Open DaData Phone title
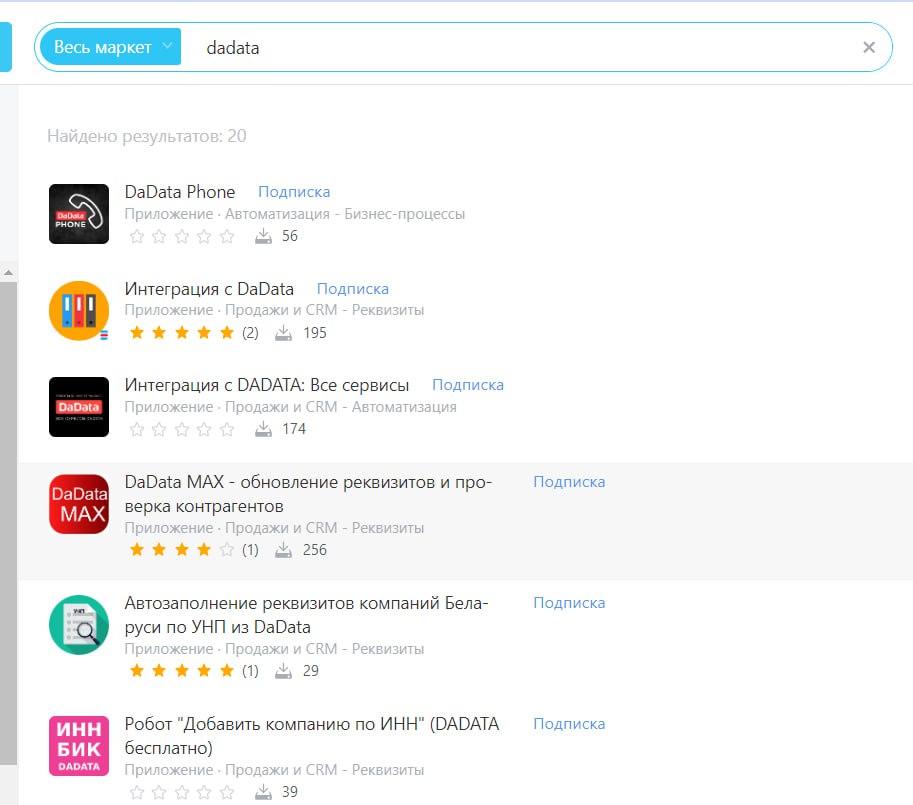 [180, 192]
